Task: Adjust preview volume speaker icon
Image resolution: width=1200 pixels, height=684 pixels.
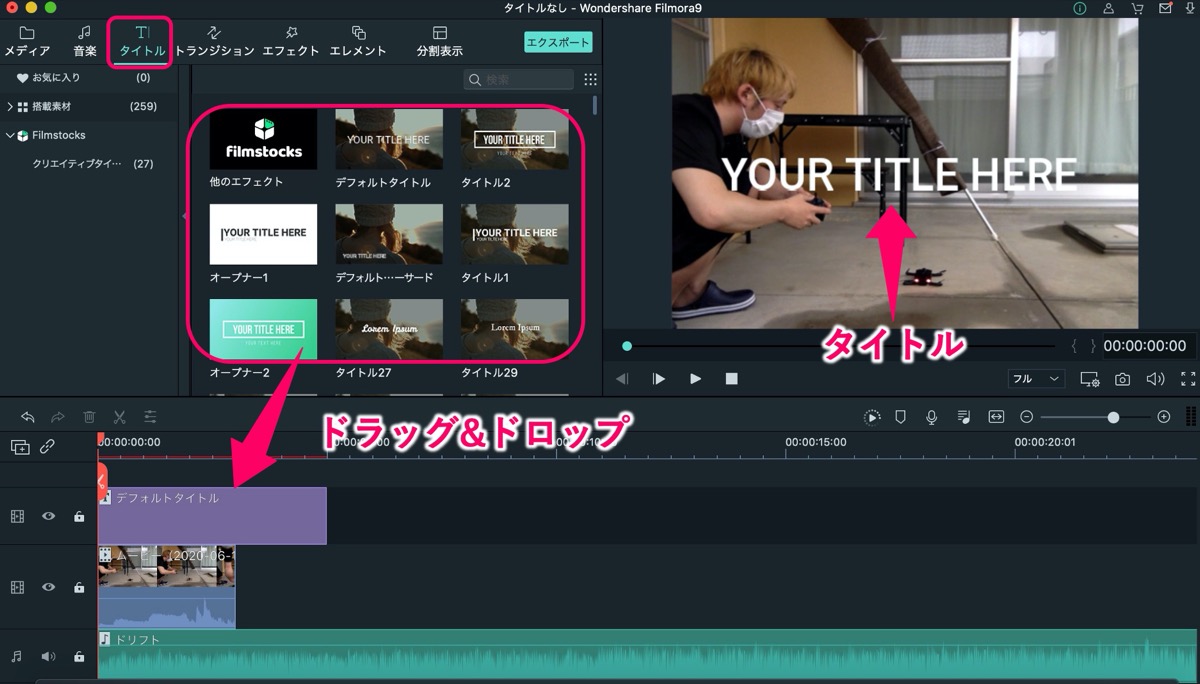Action: pos(1156,379)
